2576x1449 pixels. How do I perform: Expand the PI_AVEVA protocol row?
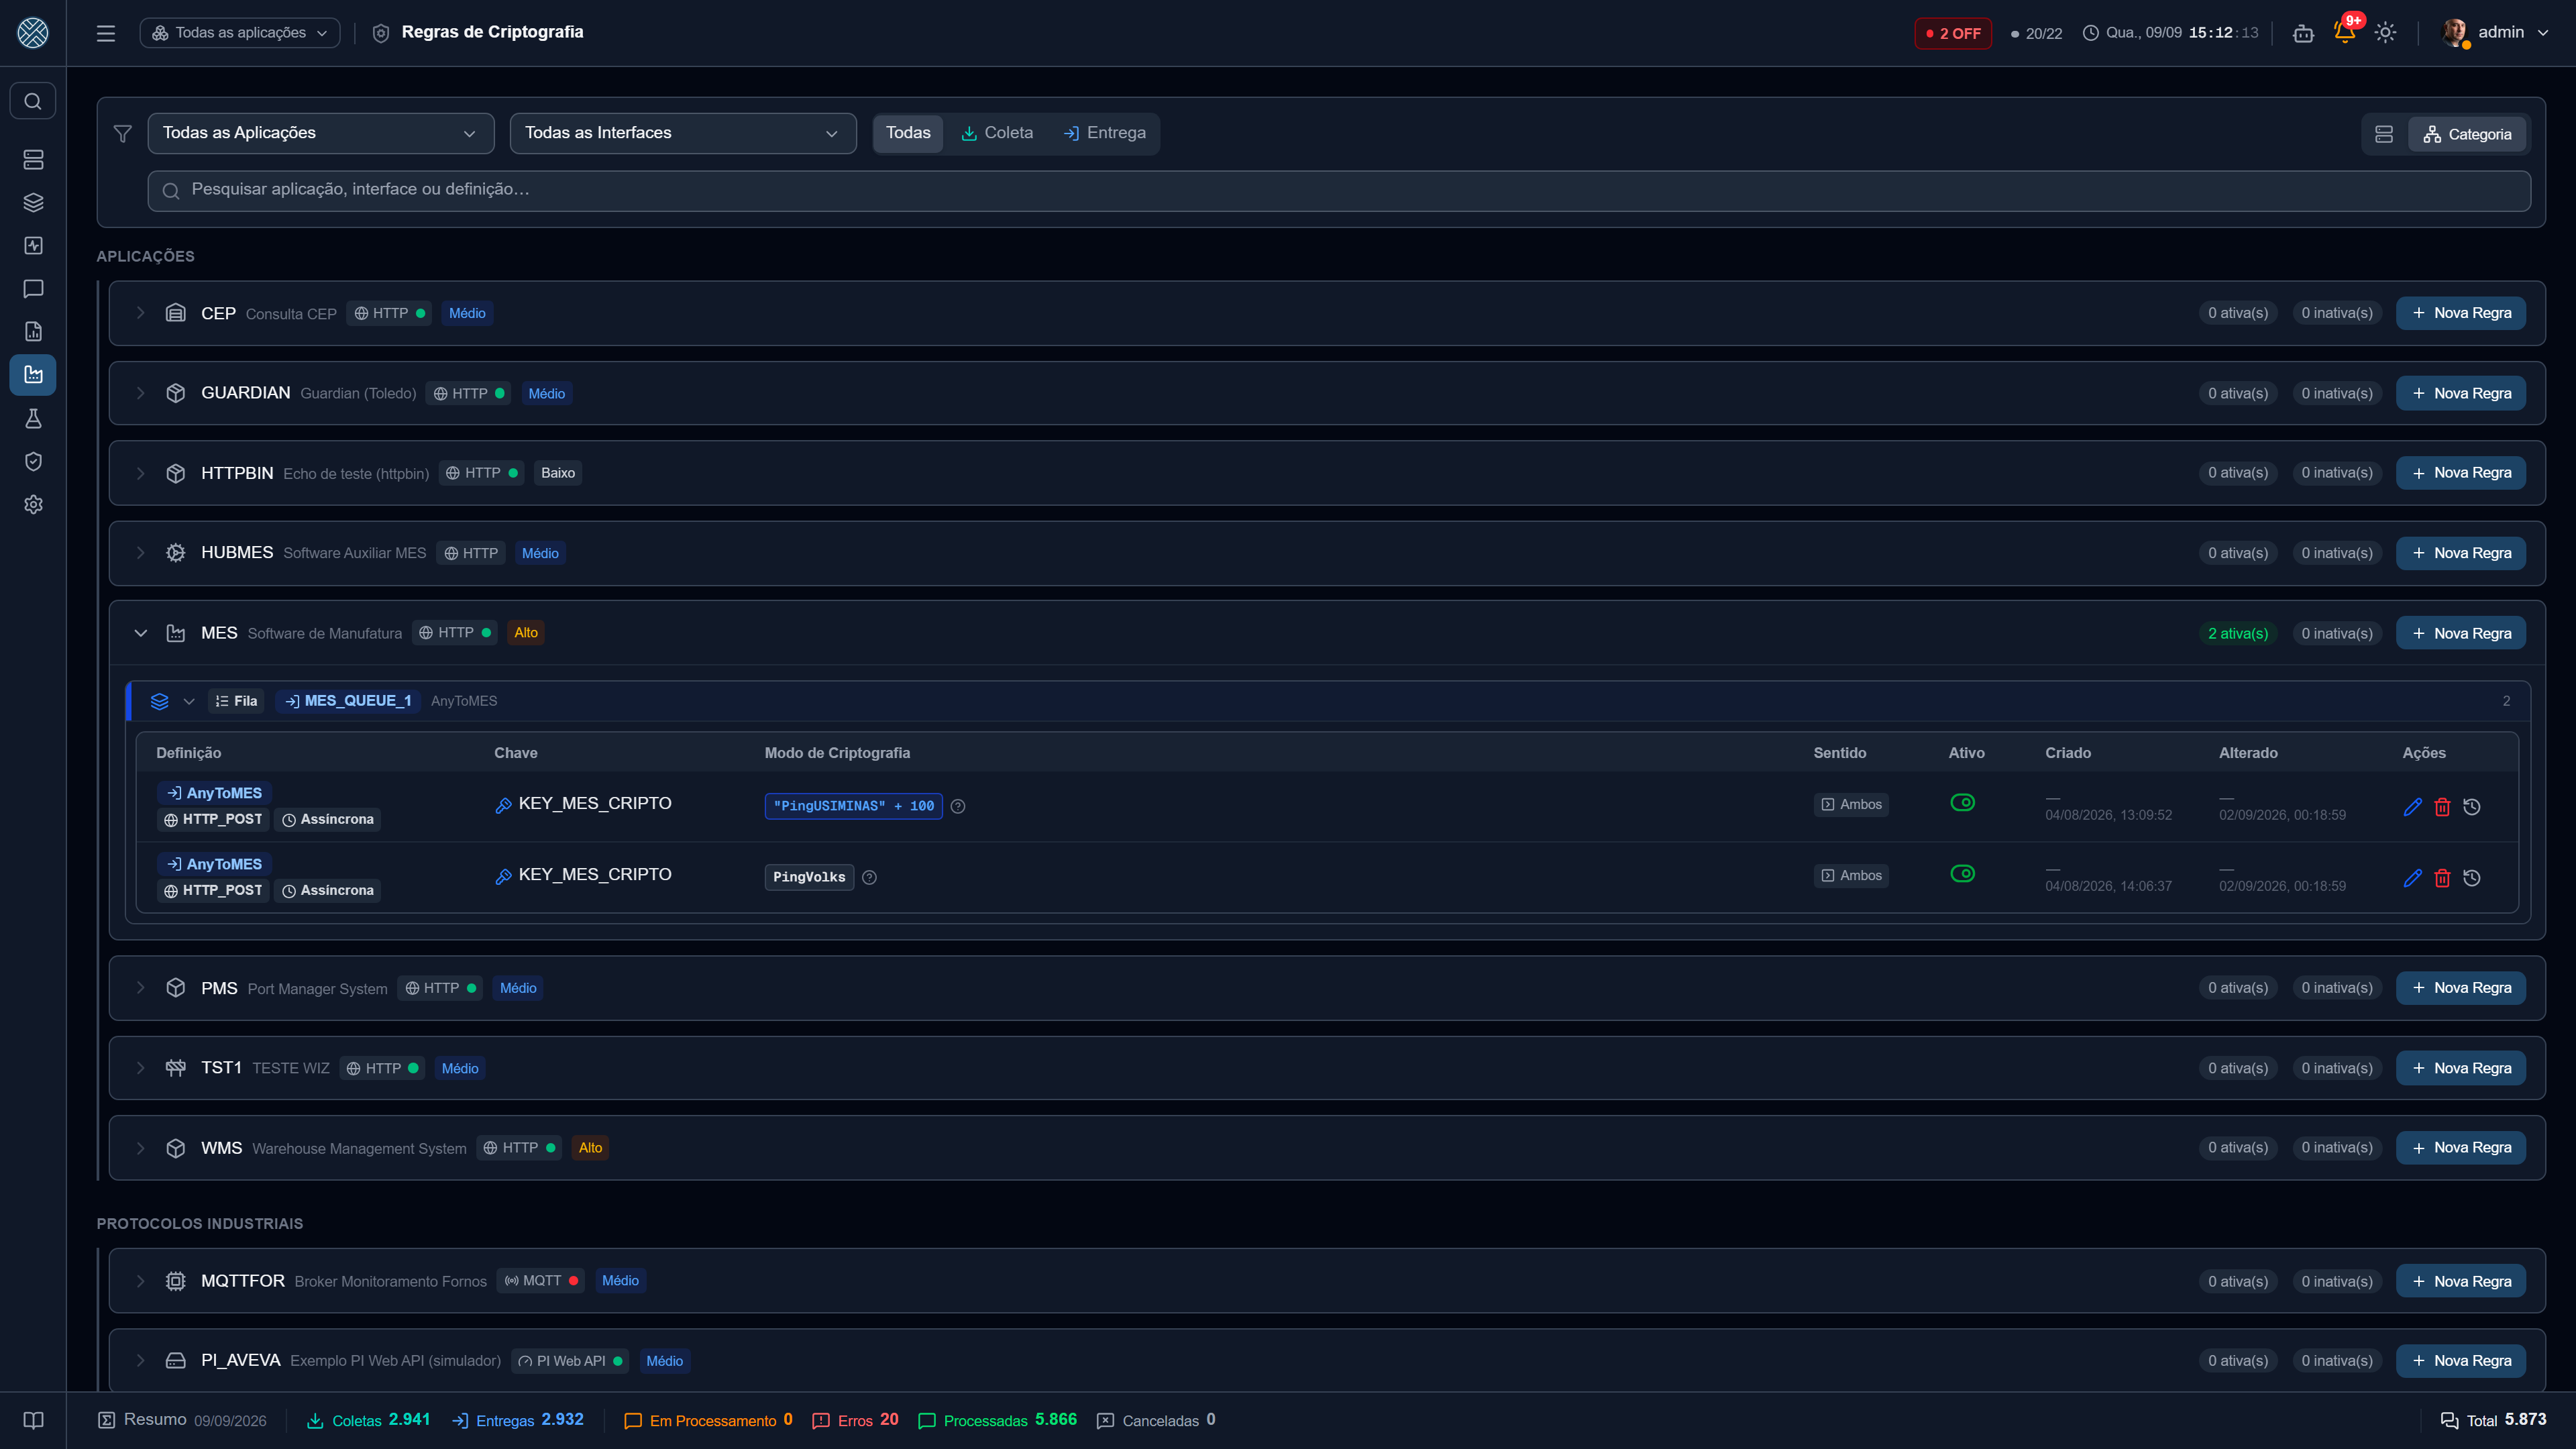(141, 1361)
